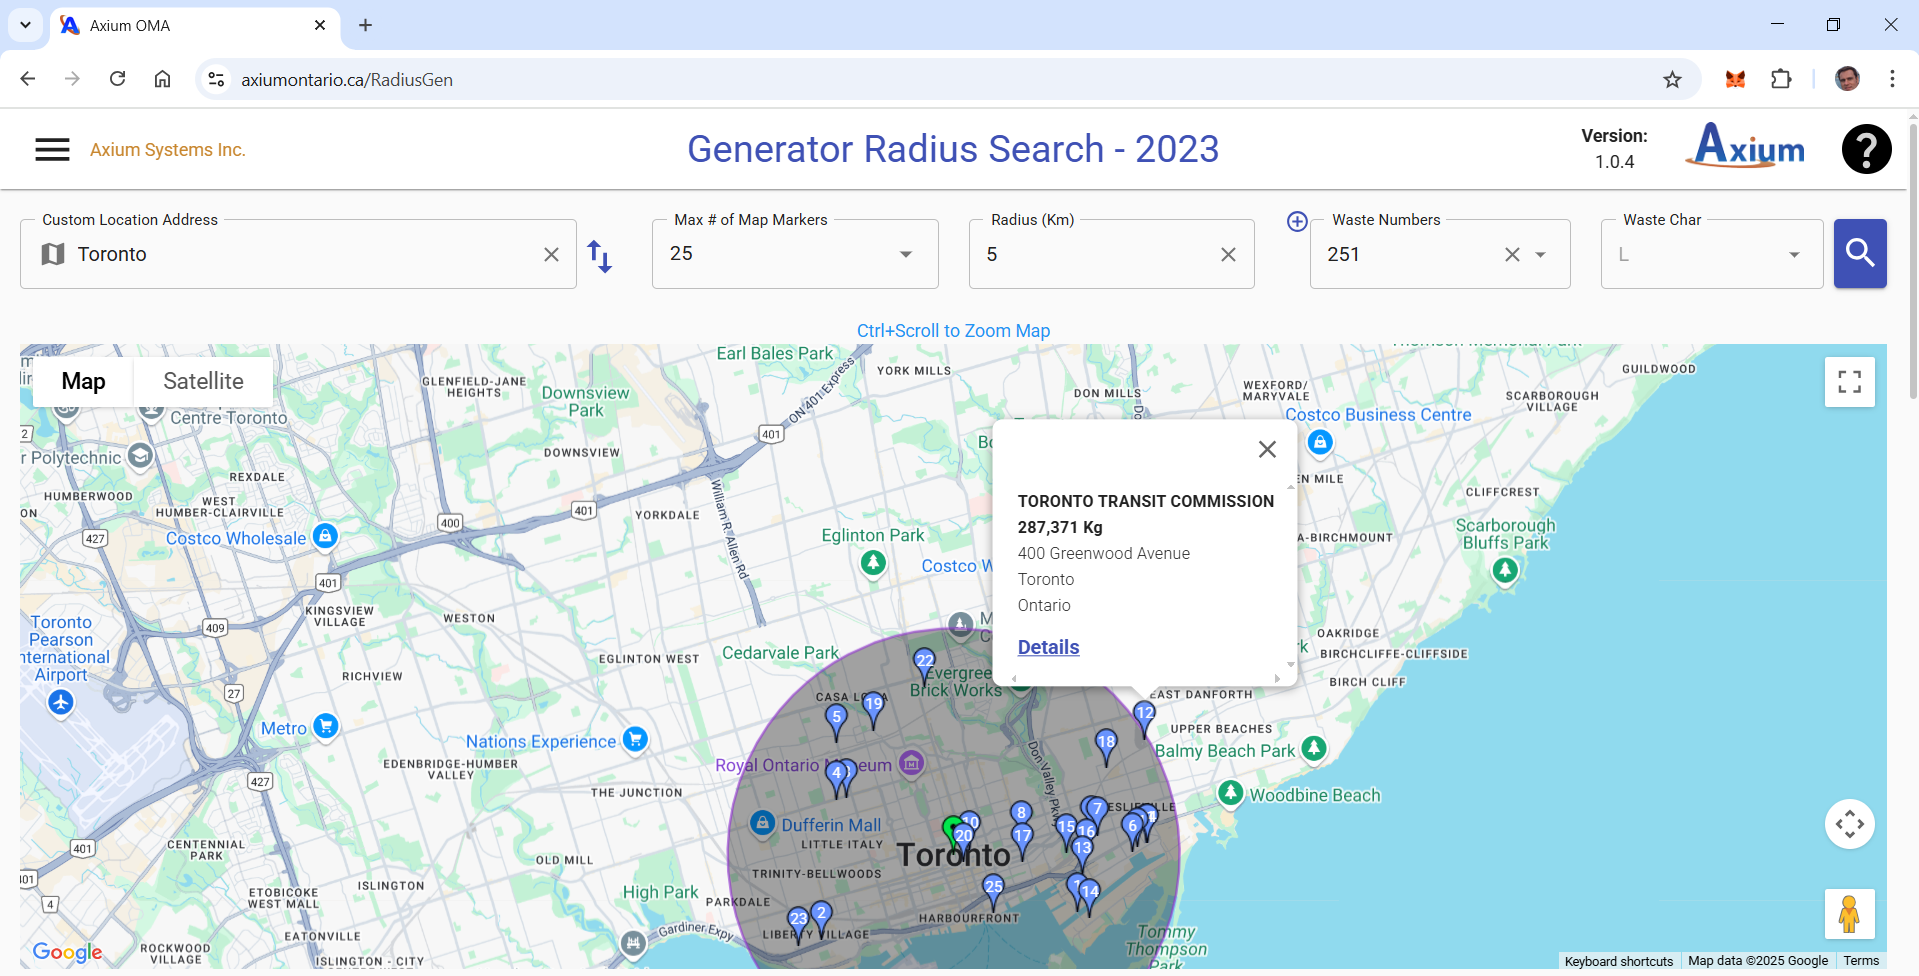Select map marker number 13

pos(1082,852)
